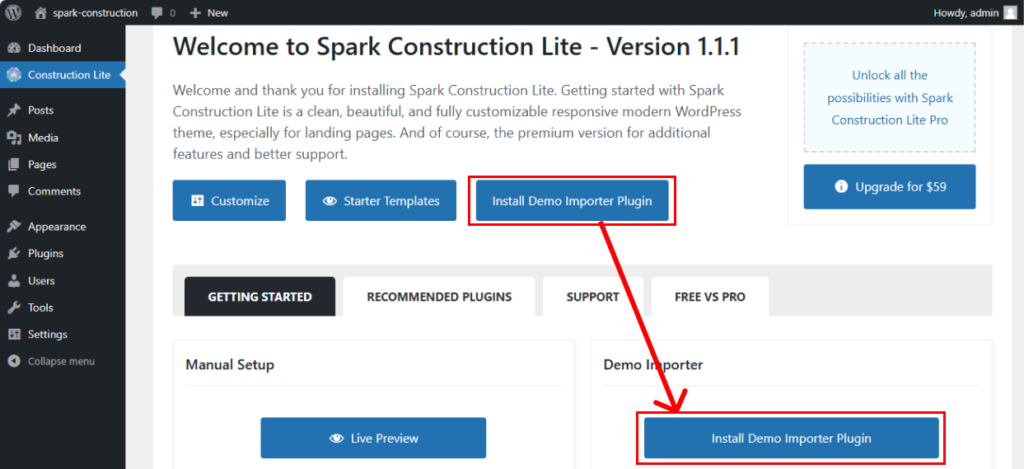Click the Plugins plug icon
Image resolution: width=1024 pixels, height=469 pixels.
(13, 254)
